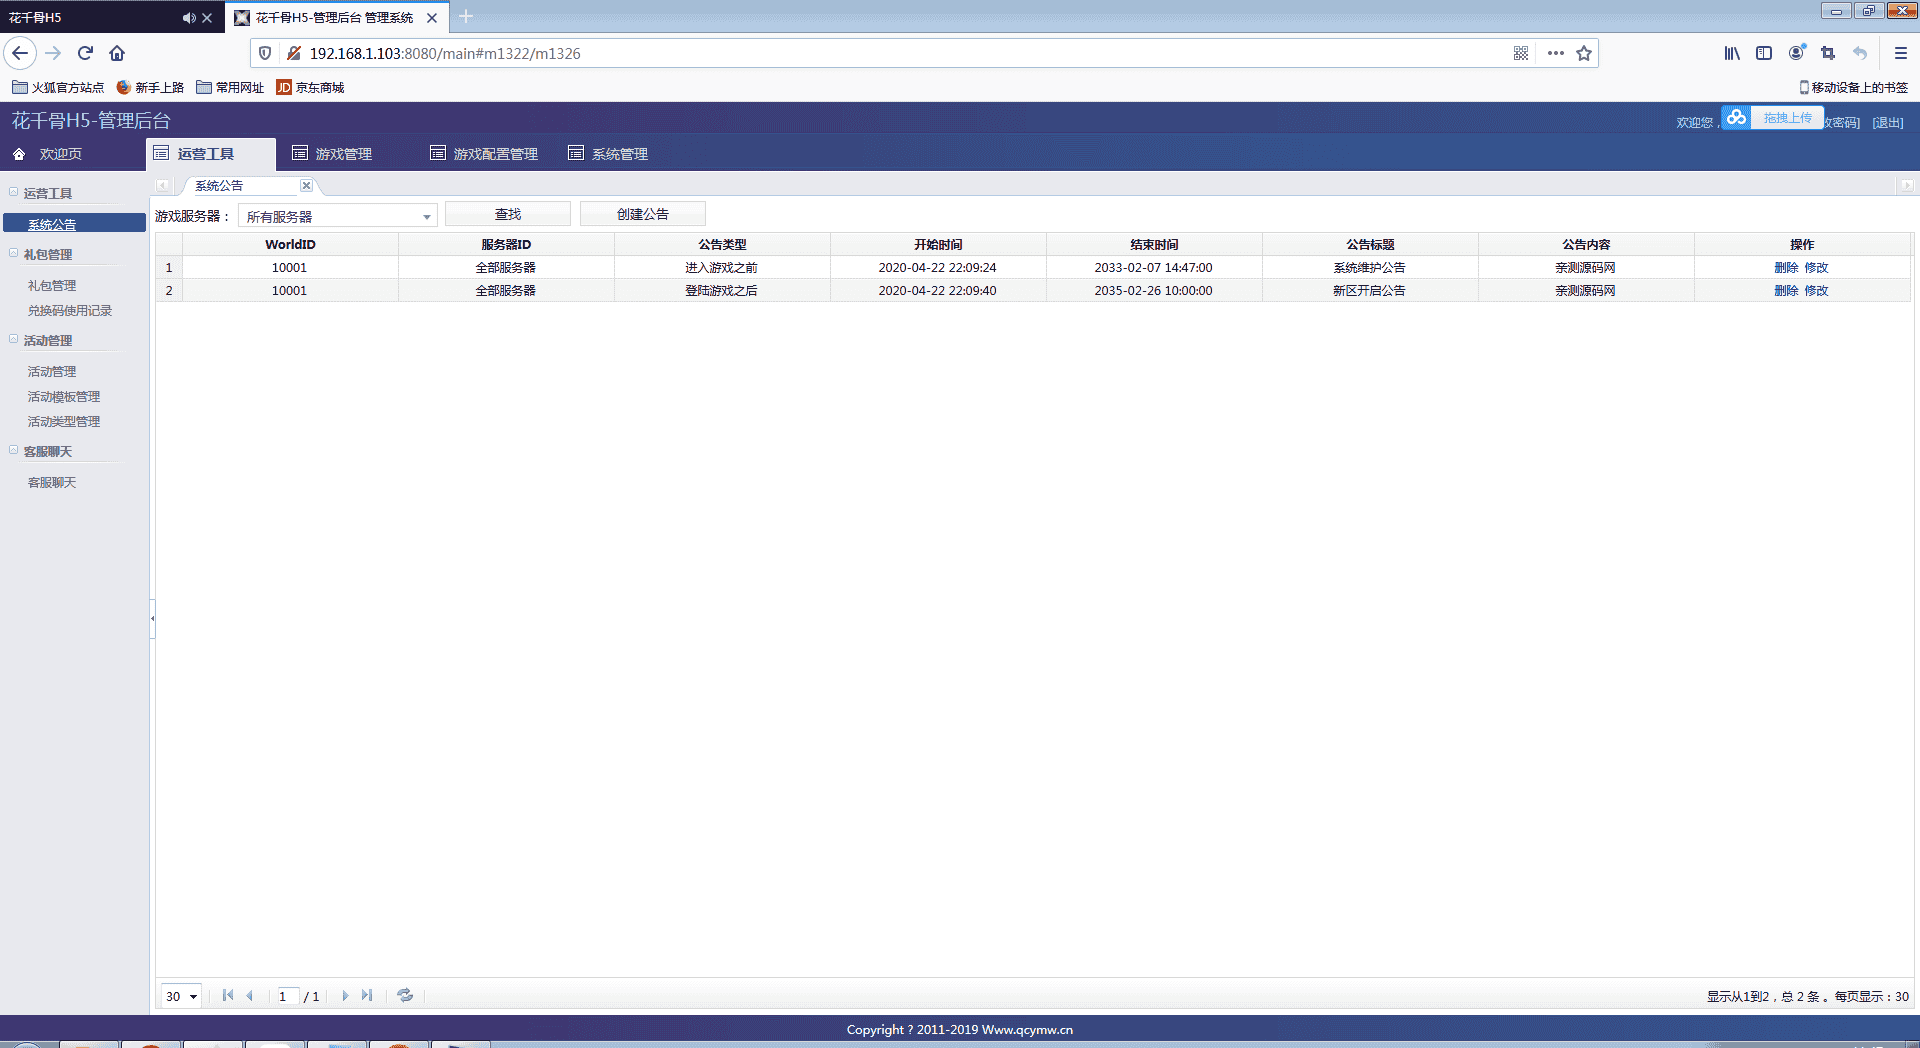Open the Firefox library icon

(1732, 53)
